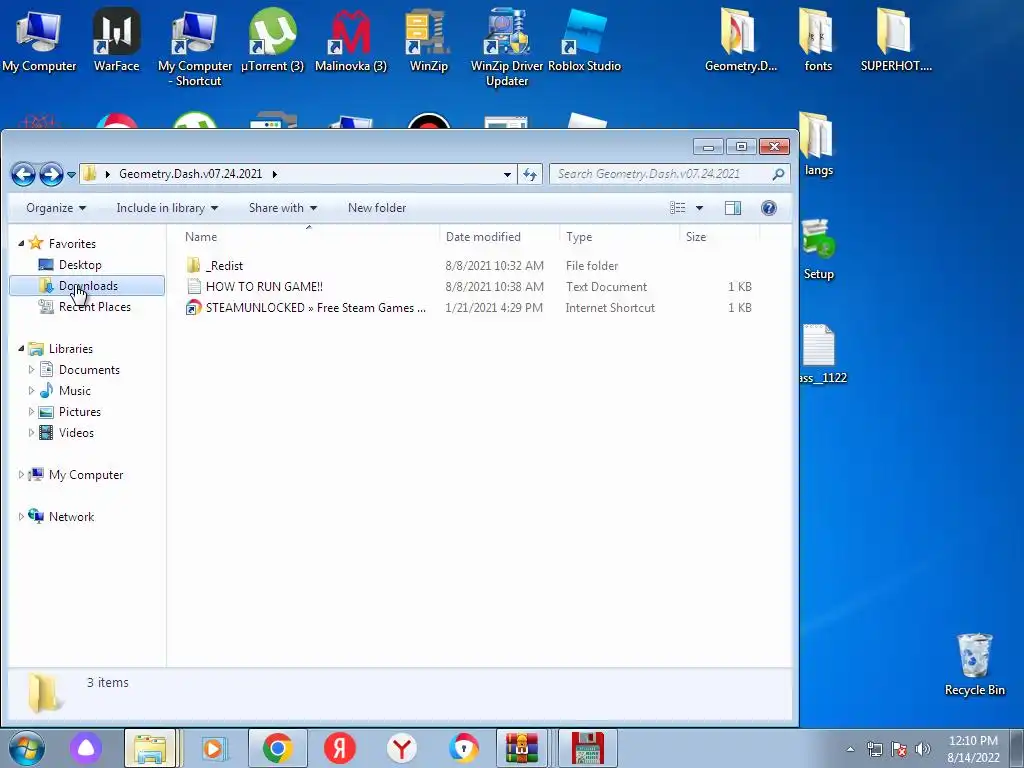Viewport: 1024px width, 768px height.
Task: Change view with the view icon button
Action: tap(677, 208)
